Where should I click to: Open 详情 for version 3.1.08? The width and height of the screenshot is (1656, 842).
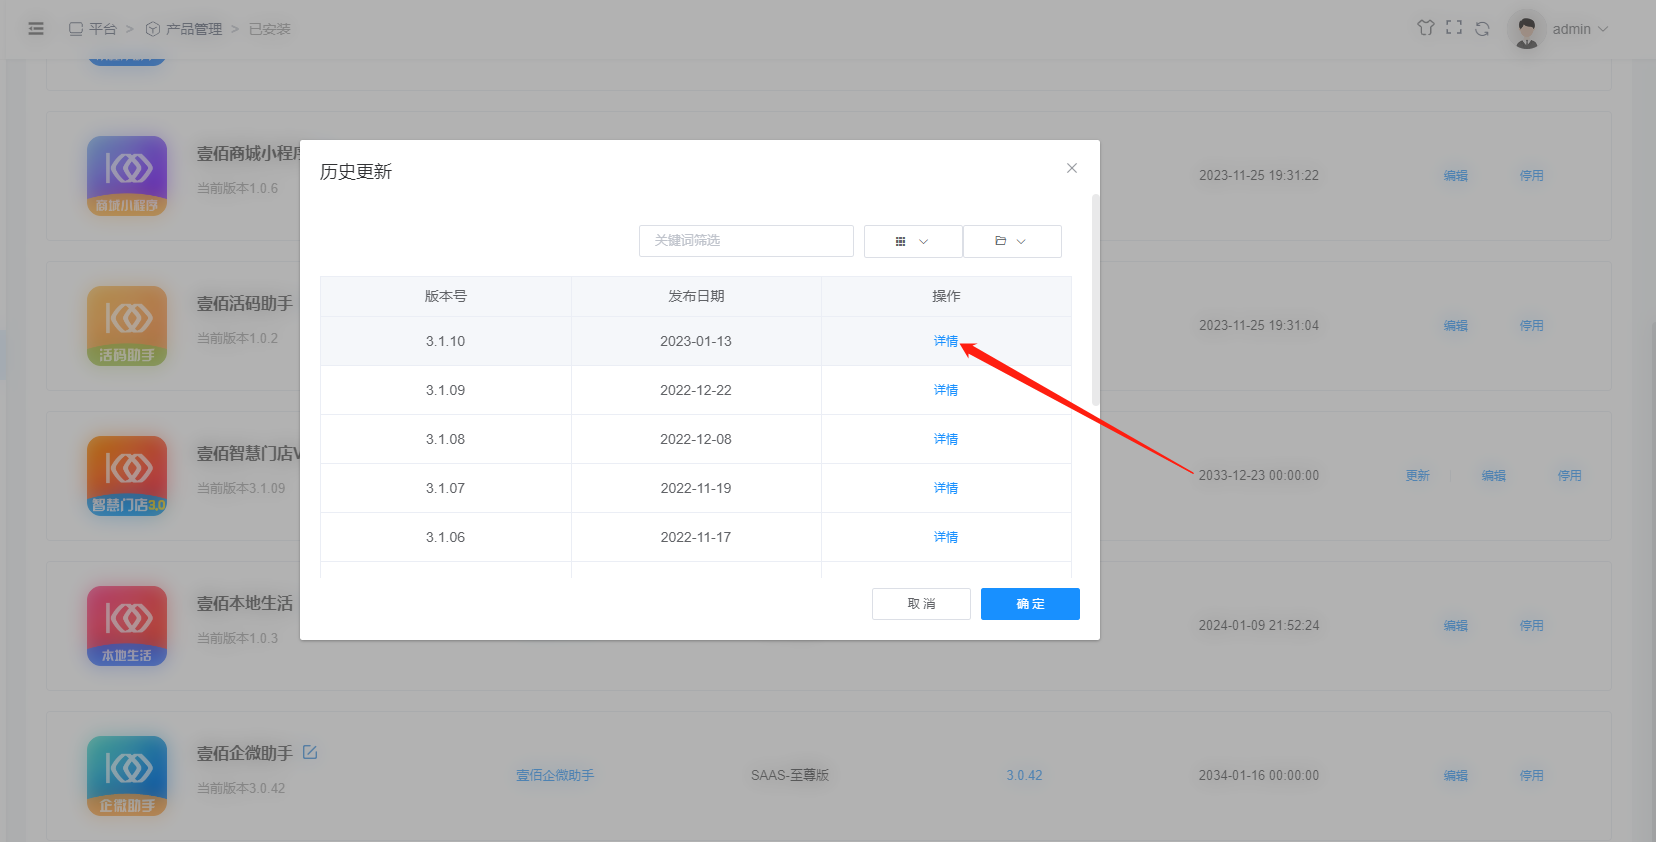click(946, 439)
